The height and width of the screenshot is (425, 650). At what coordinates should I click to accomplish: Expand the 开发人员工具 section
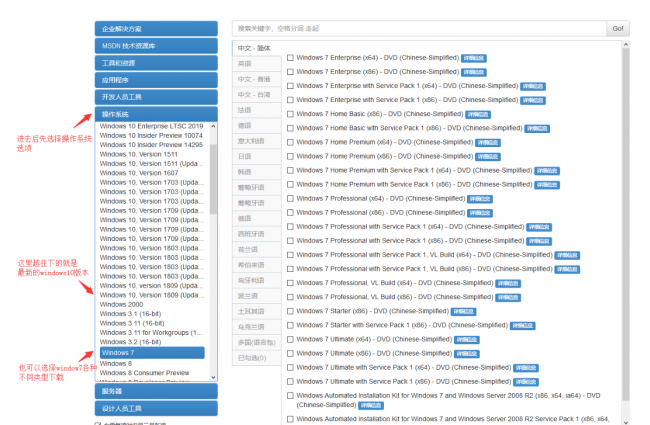156,97
